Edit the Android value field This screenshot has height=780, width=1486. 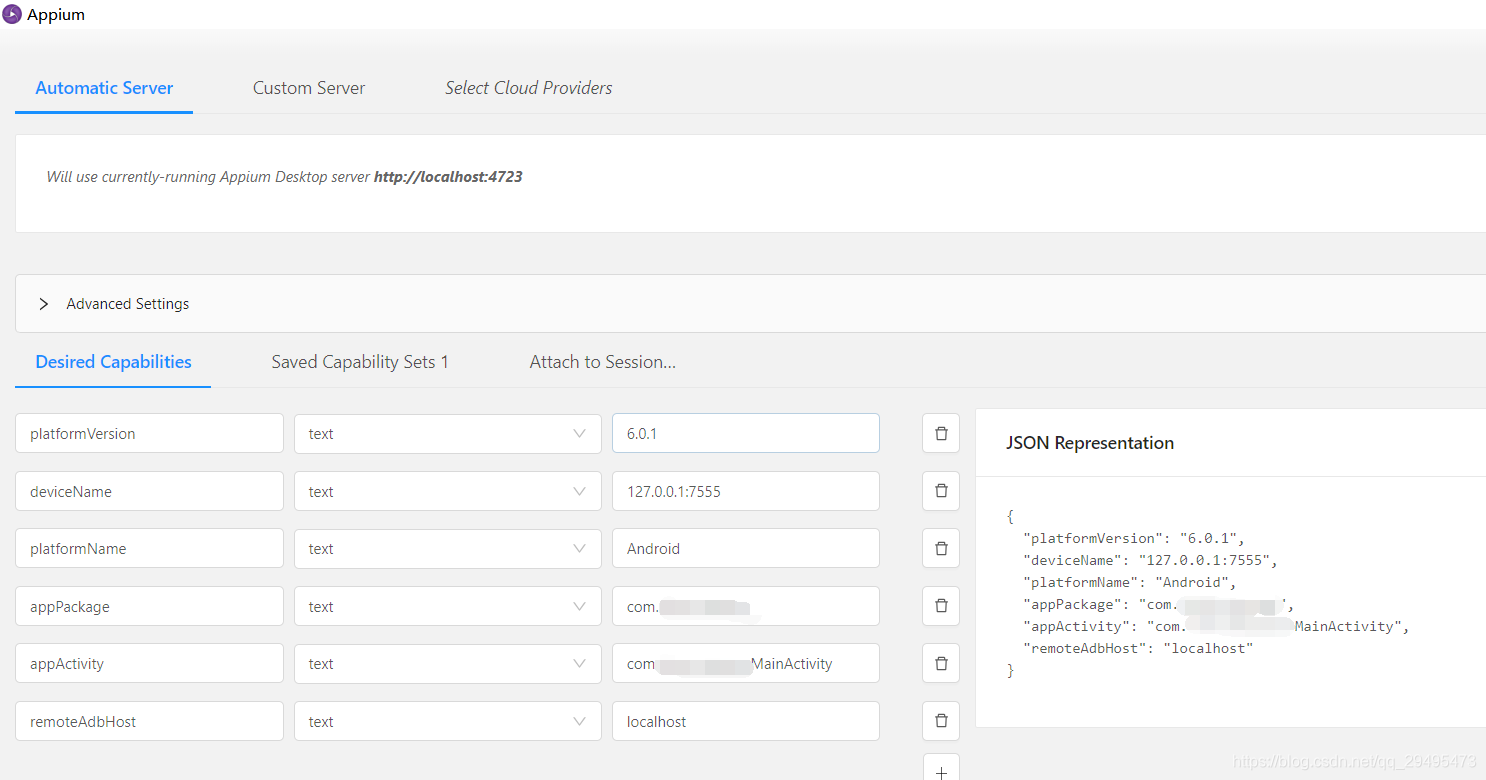[x=746, y=549]
